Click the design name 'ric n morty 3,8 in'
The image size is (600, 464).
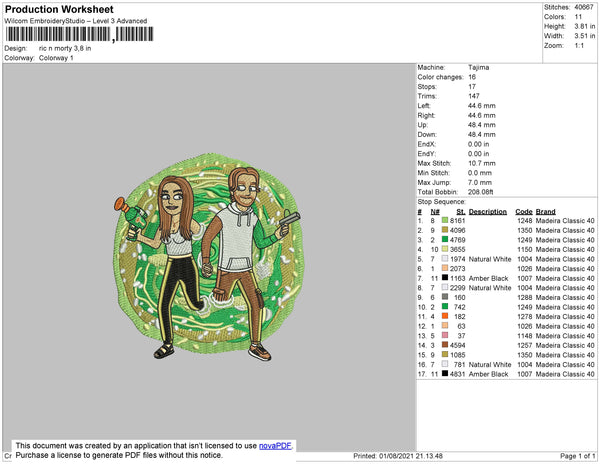tap(65, 49)
